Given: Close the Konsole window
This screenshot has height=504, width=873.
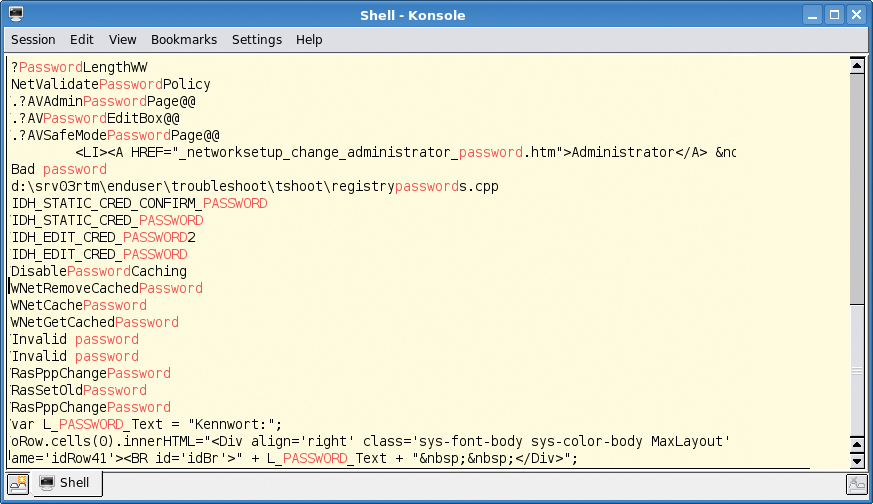Looking at the screenshot, I should 856,15.
